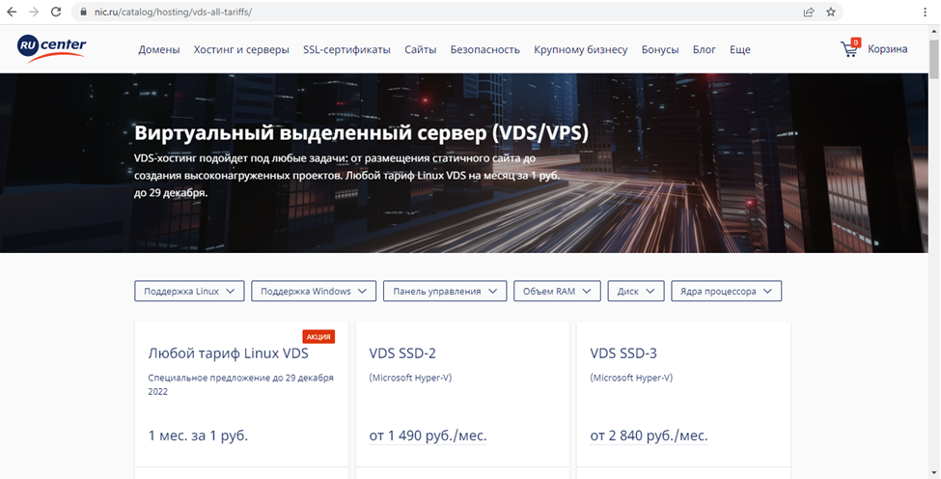Click the browser back arrow
941x479 pixels.
[12, 12]
